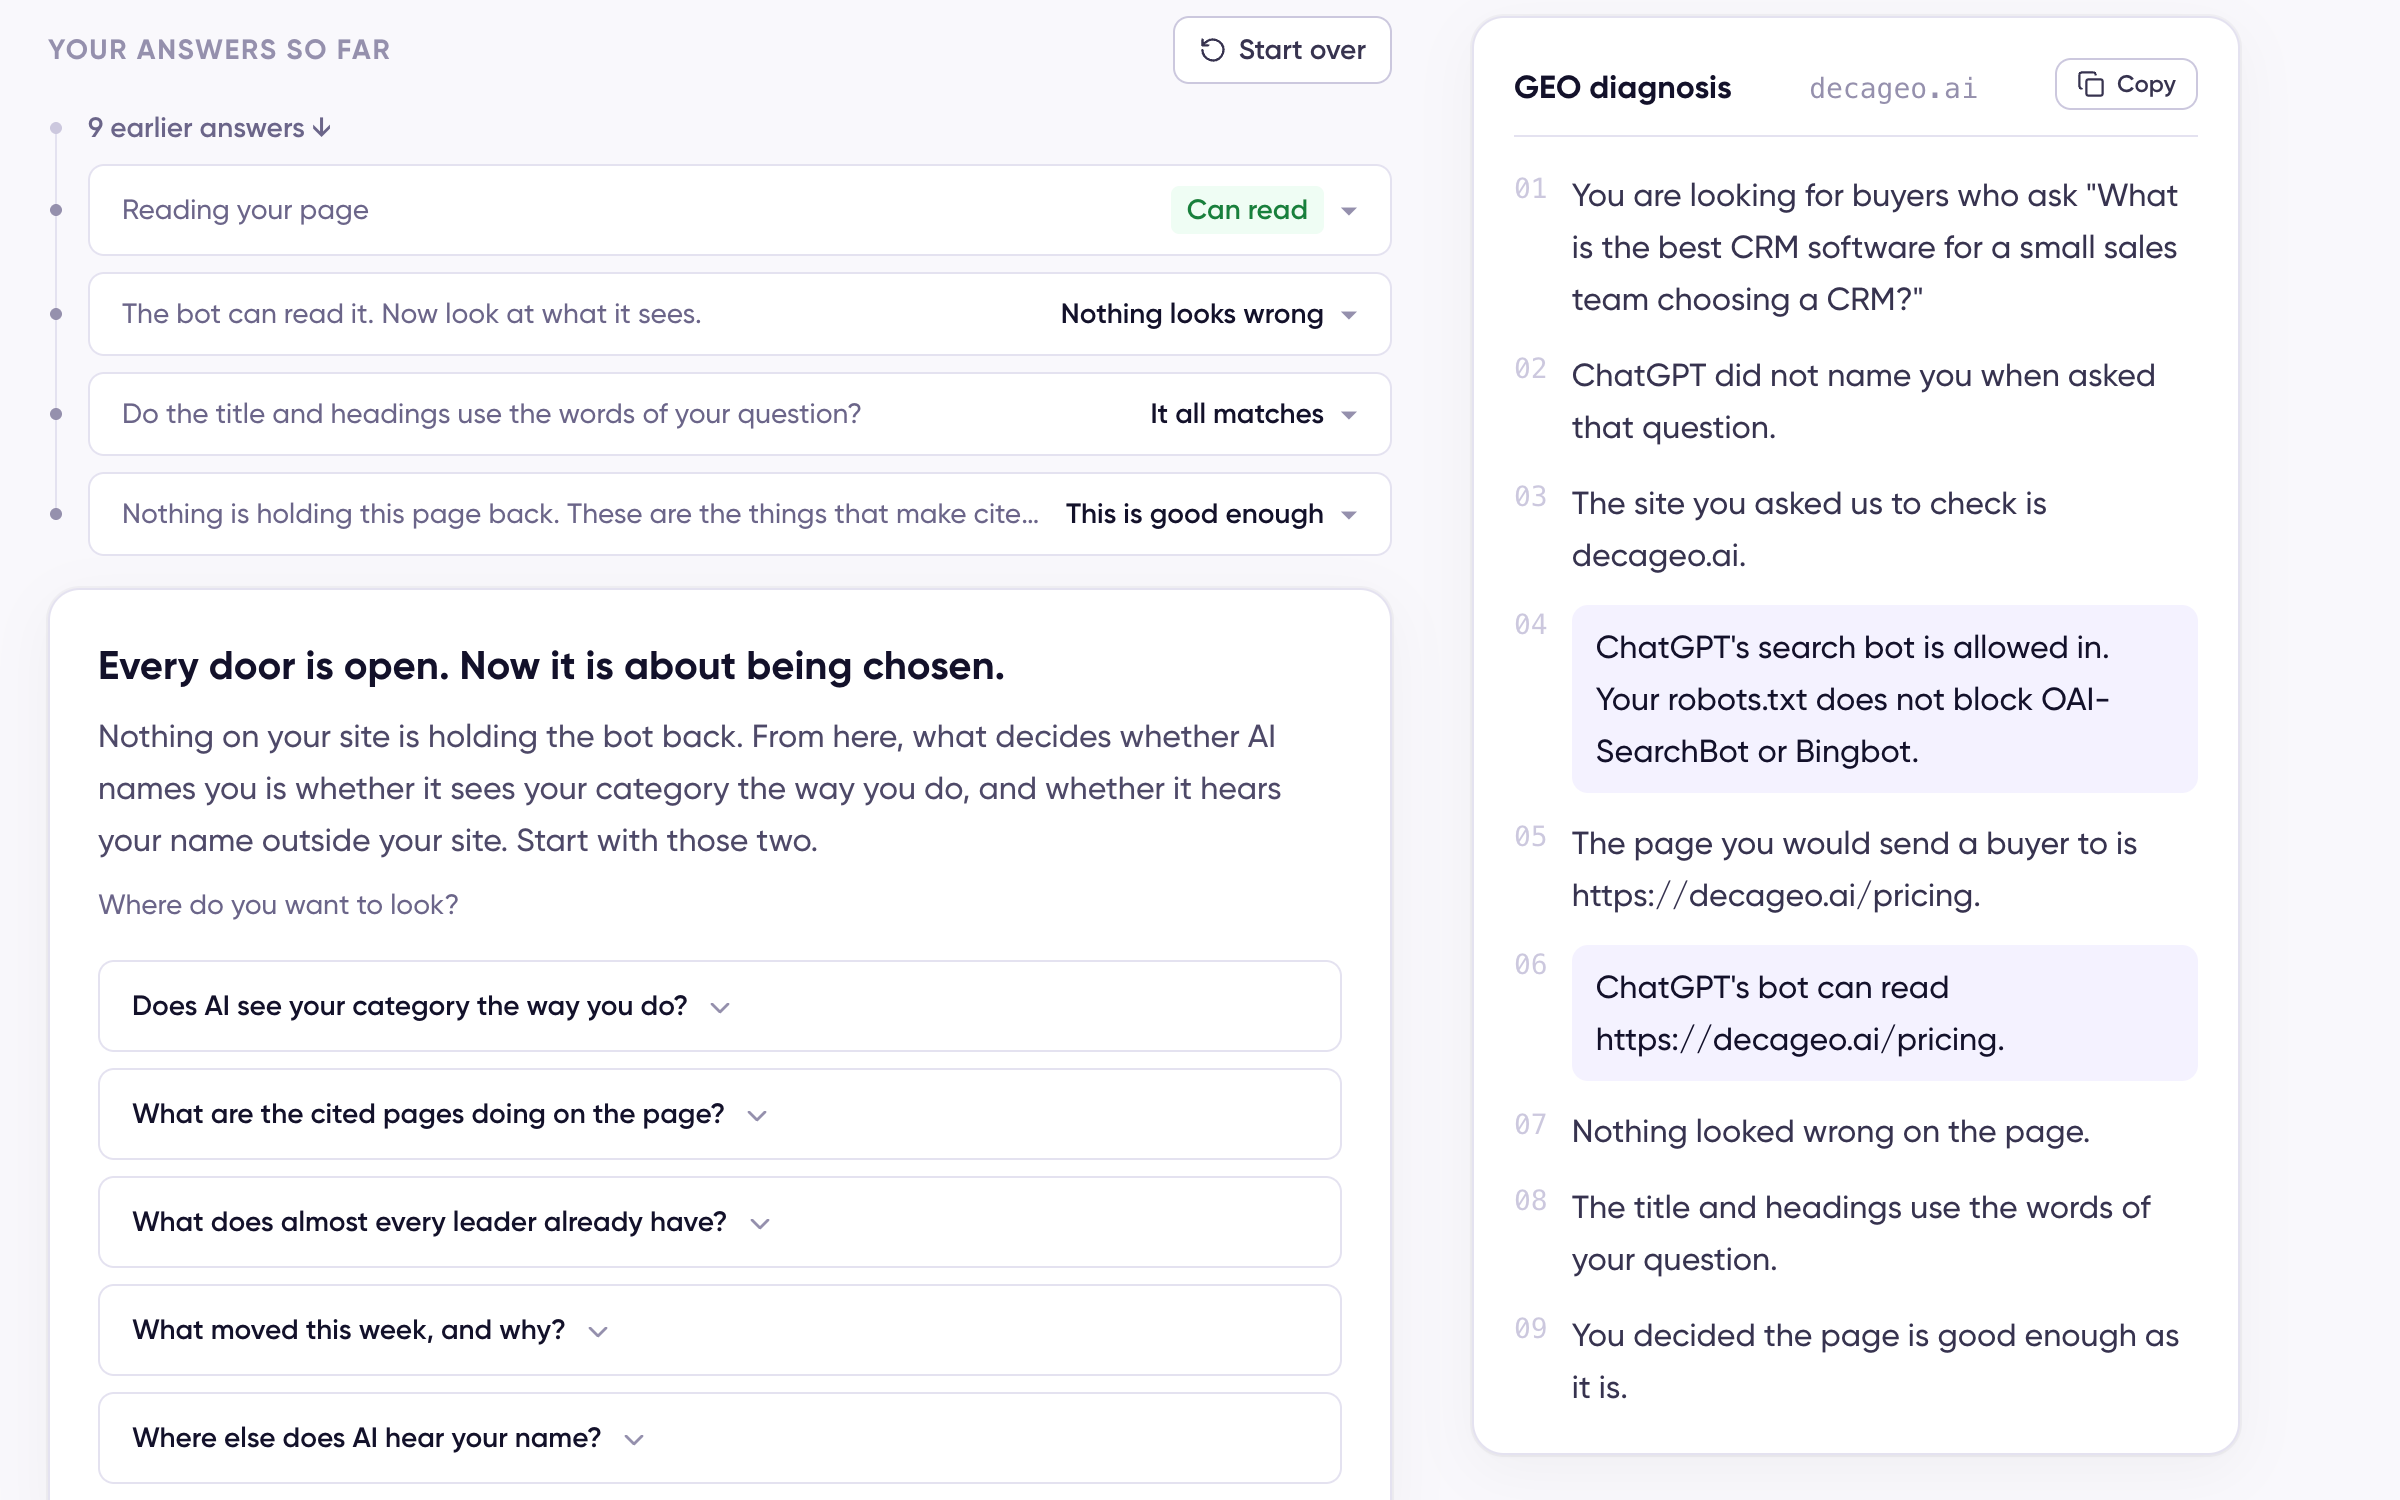
Task: Click 'Nothing is holding this page back' text
Action: coord(580,514)
